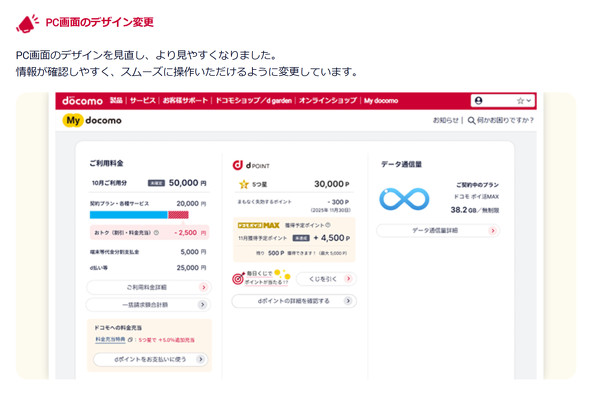
Task: Select お客様サポート in the top navigation
Action: [x=185, y=101]
